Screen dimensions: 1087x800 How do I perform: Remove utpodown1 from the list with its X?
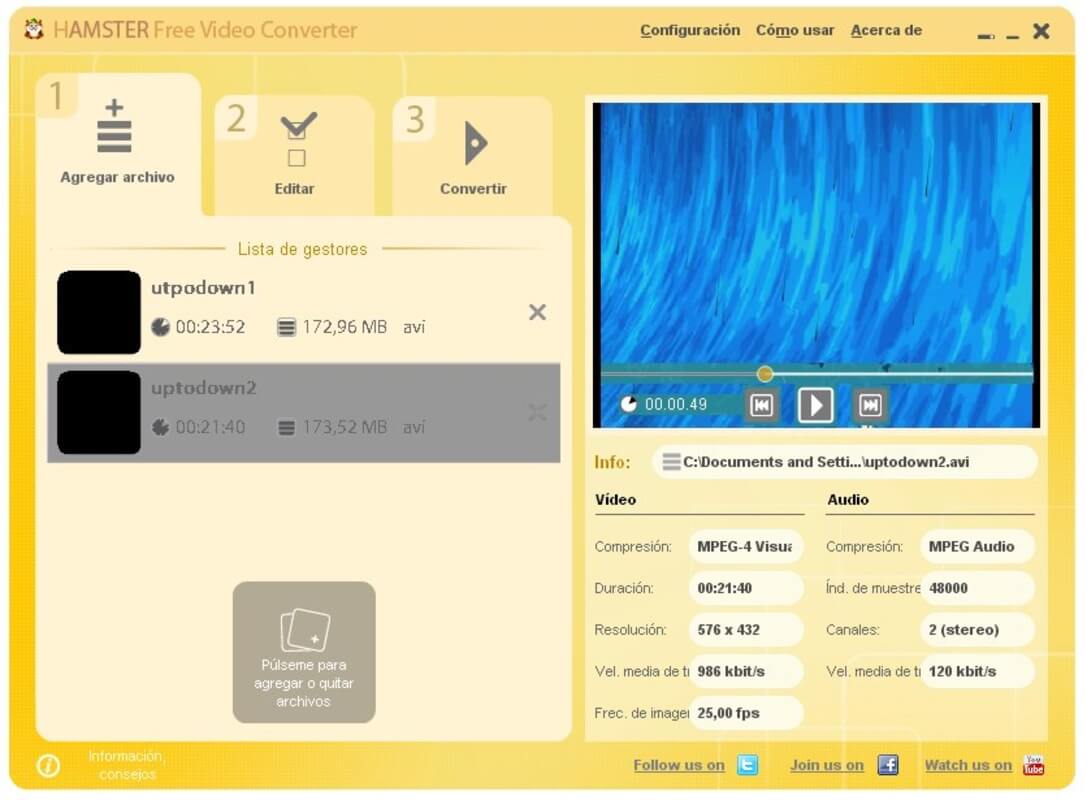(x=537, y=312)
